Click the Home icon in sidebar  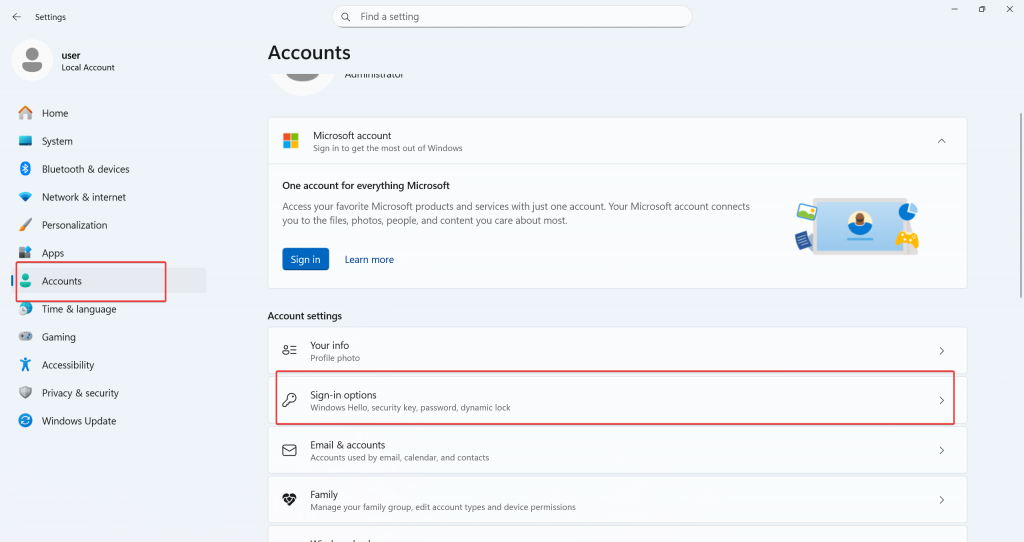pyautogui.click(x=25, y=113)
